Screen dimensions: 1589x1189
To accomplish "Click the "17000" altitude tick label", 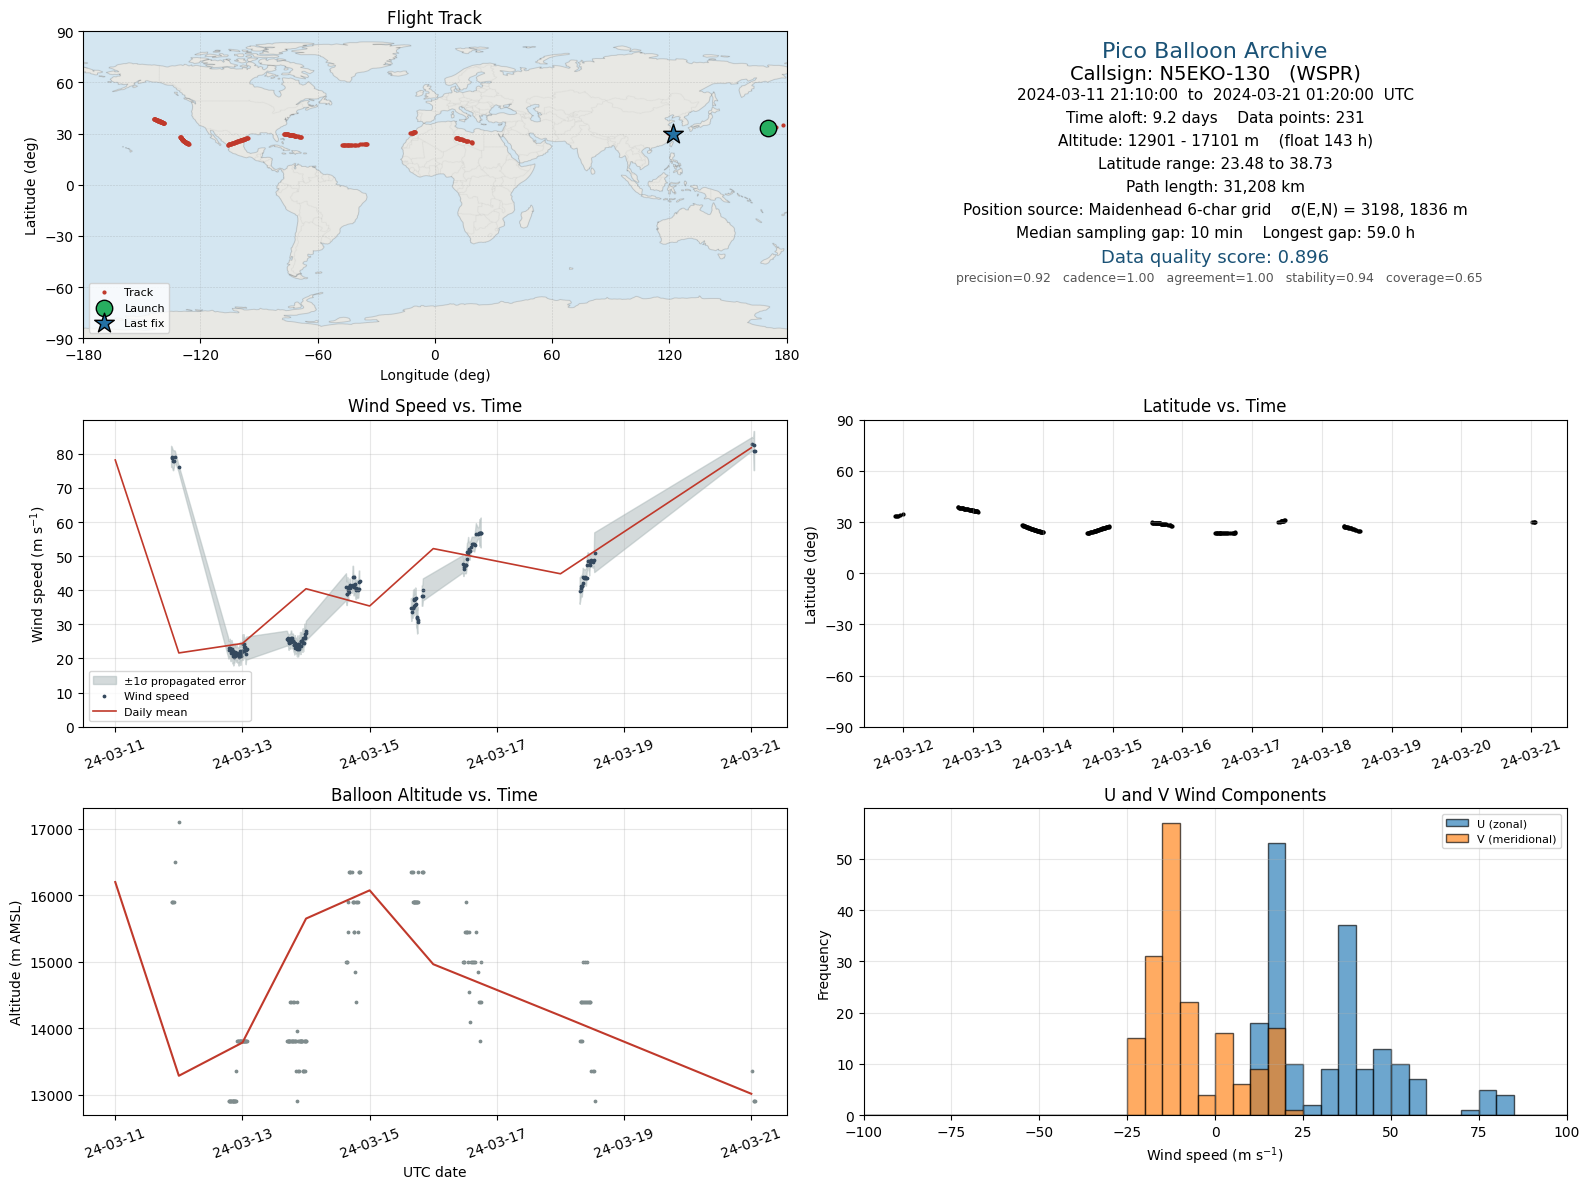I will (53, 830).
